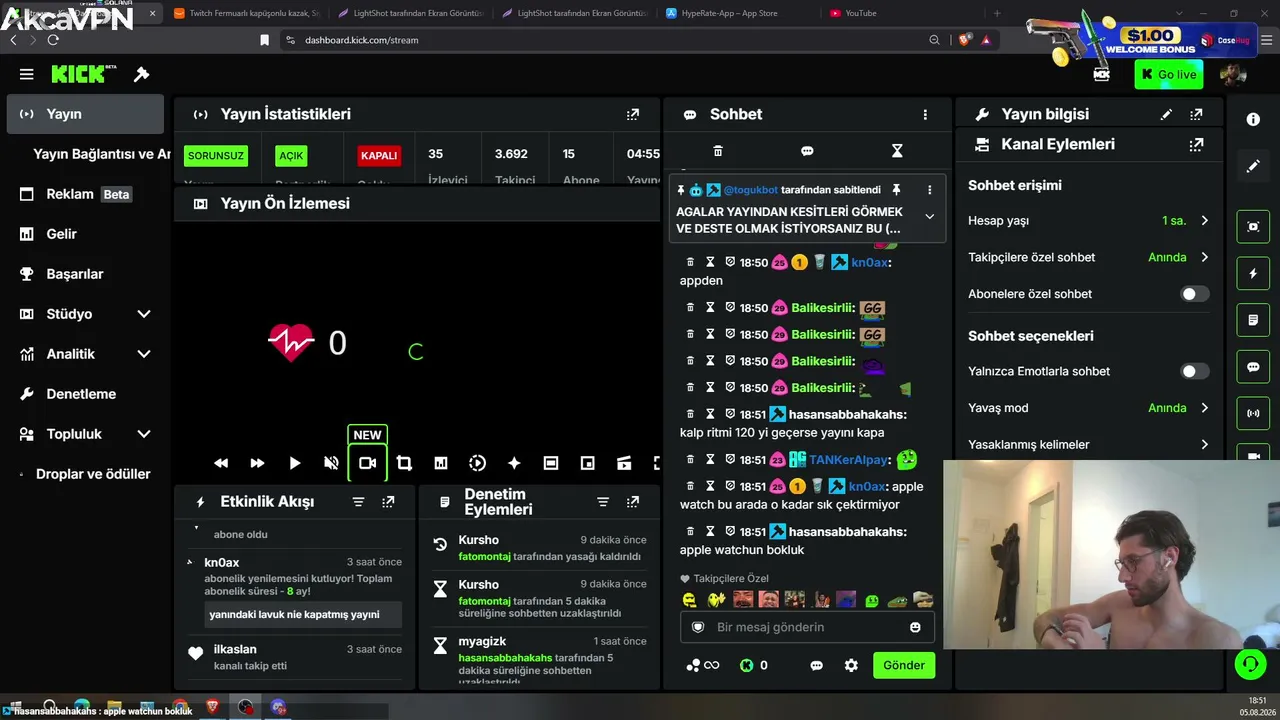Pop out the Denetim Eylemleri panel

click(633, 502)
